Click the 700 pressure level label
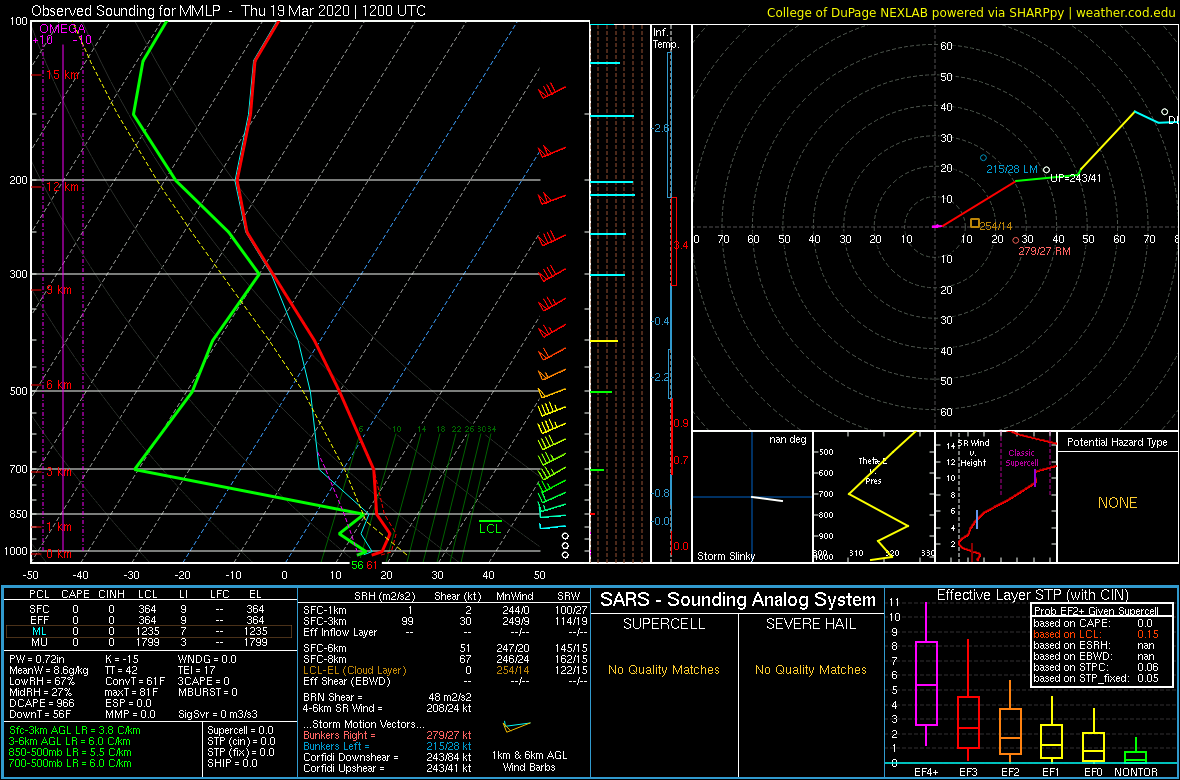This screenshot has width=1180, height=780. (x=17, y=470)
